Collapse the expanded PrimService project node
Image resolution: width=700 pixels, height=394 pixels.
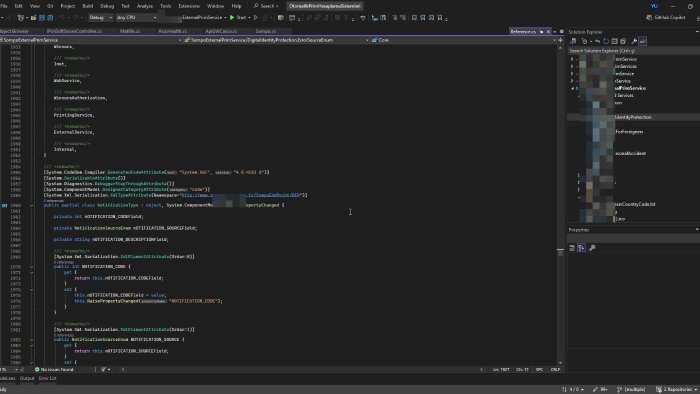[x=572, y=88]
